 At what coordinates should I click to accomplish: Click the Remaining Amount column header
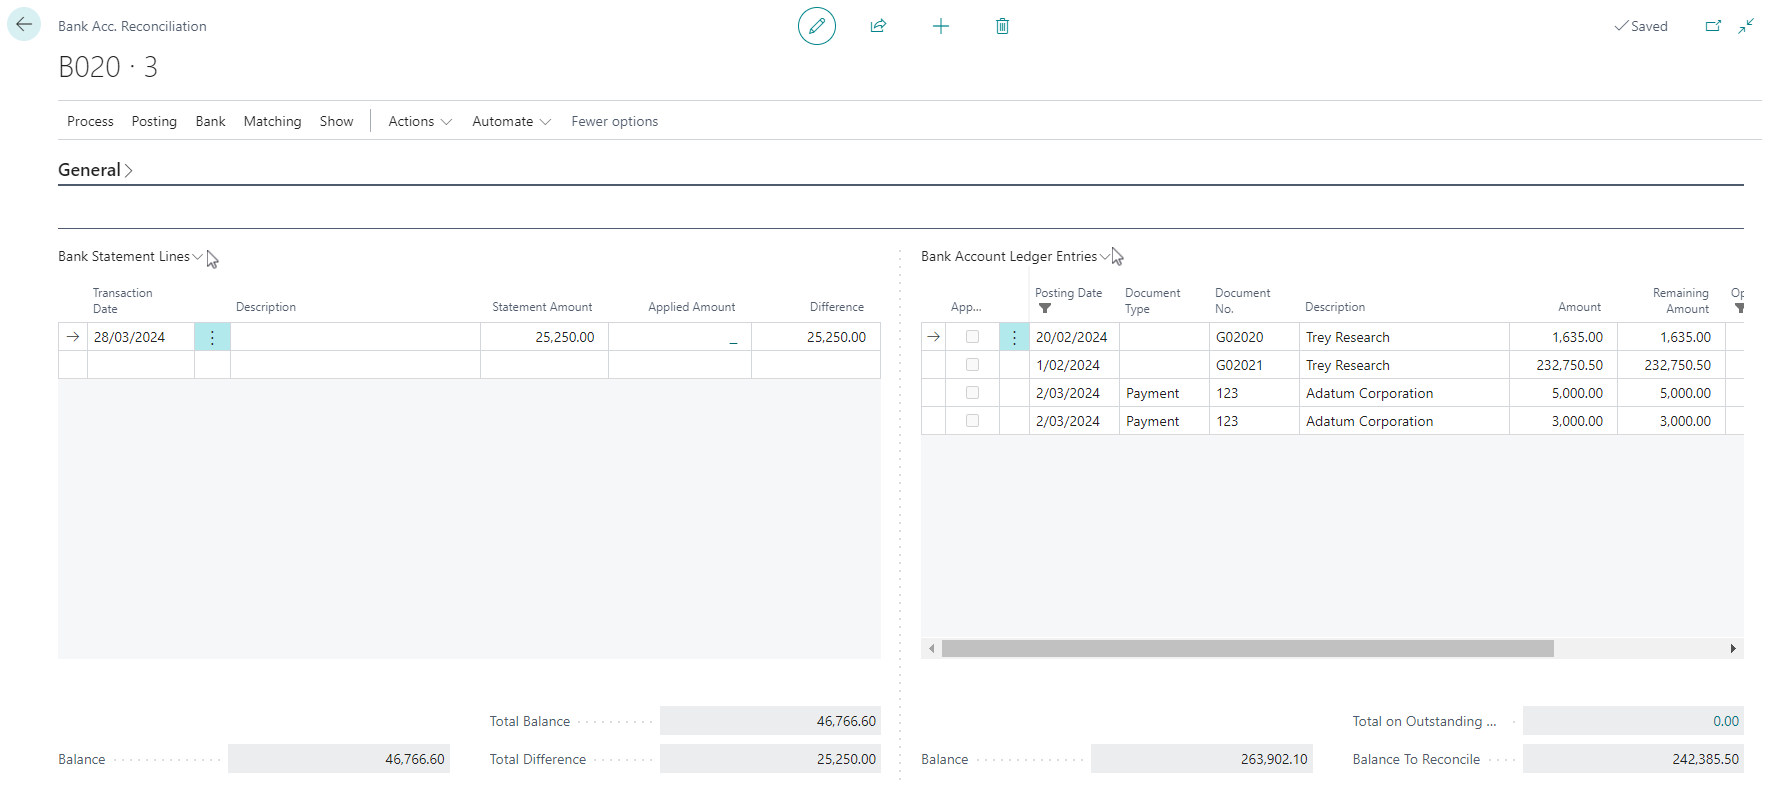tap(1680, 301)
